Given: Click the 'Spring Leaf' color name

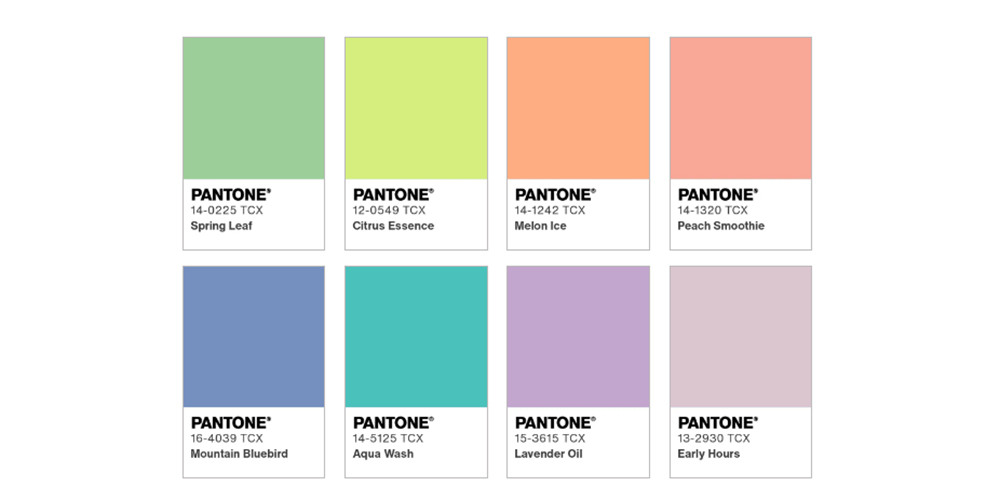Looking at the screenshot, I should click(221, 226).
